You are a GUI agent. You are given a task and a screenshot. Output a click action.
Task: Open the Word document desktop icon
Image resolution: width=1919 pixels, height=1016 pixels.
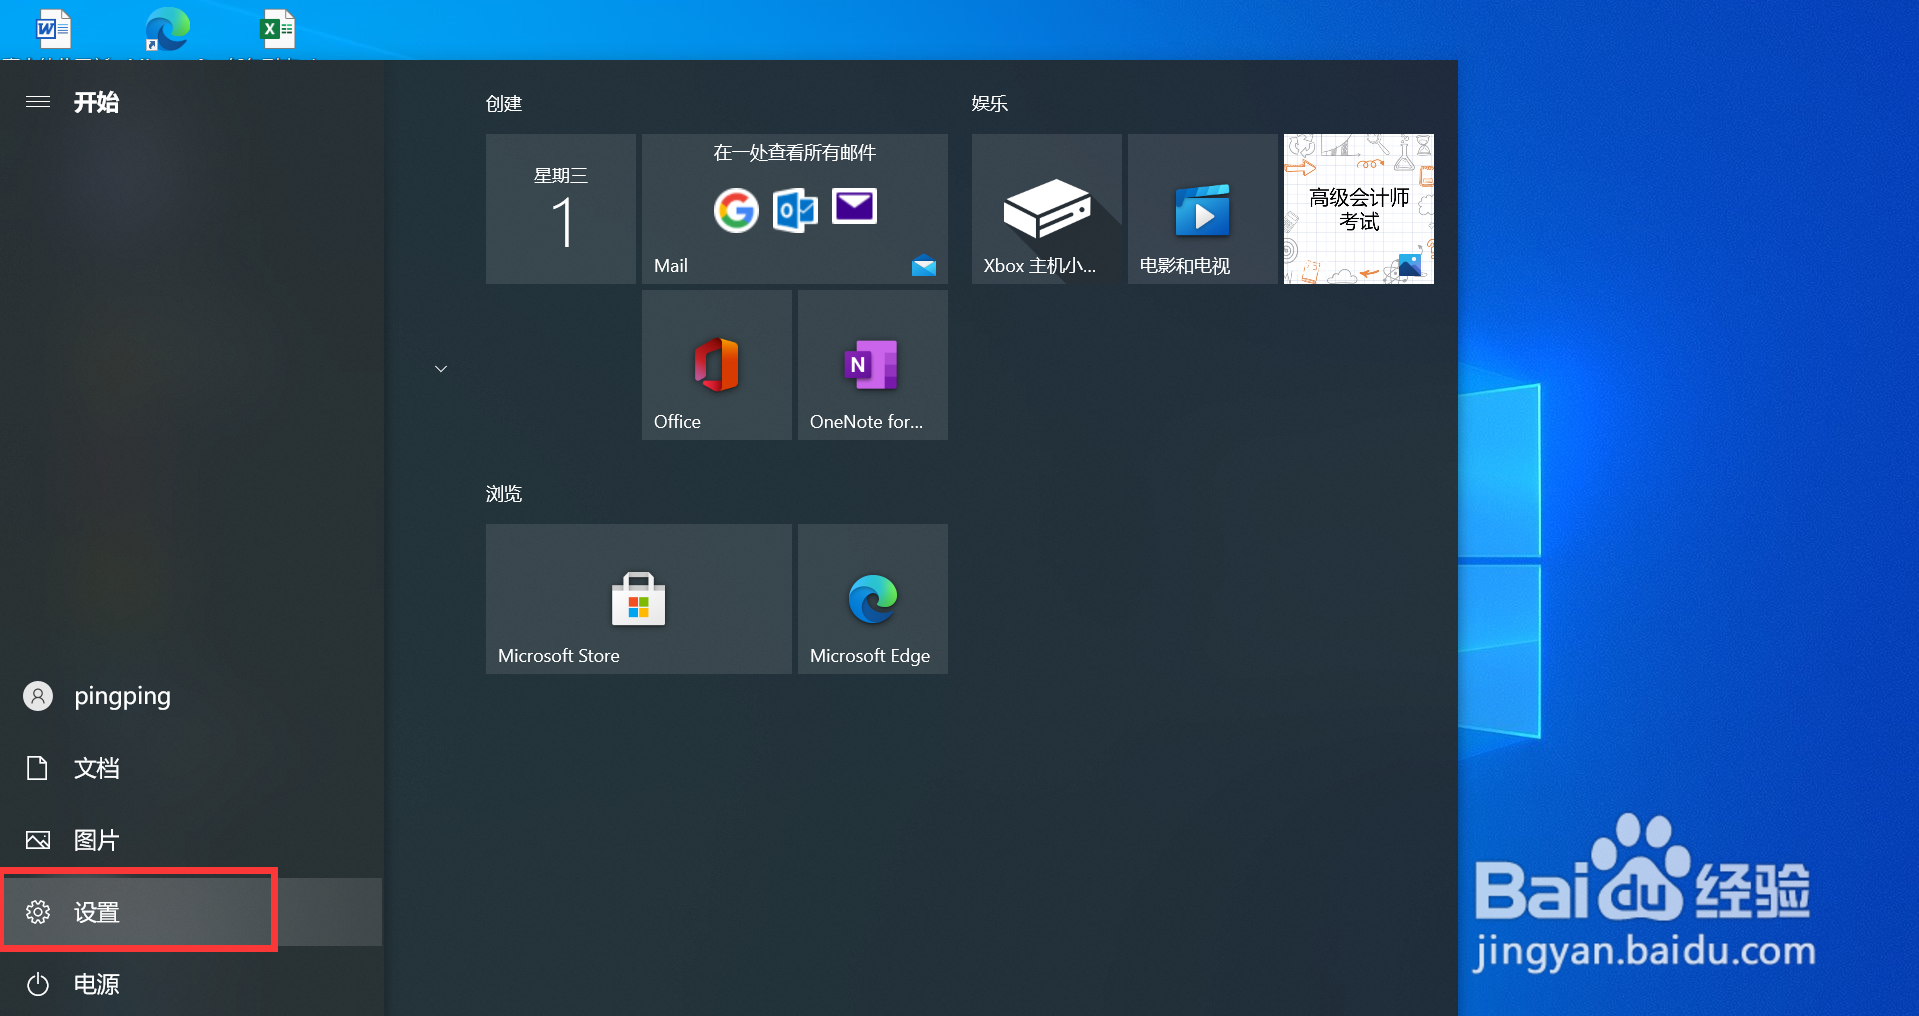pyautogui.click(x=54, y=29)
